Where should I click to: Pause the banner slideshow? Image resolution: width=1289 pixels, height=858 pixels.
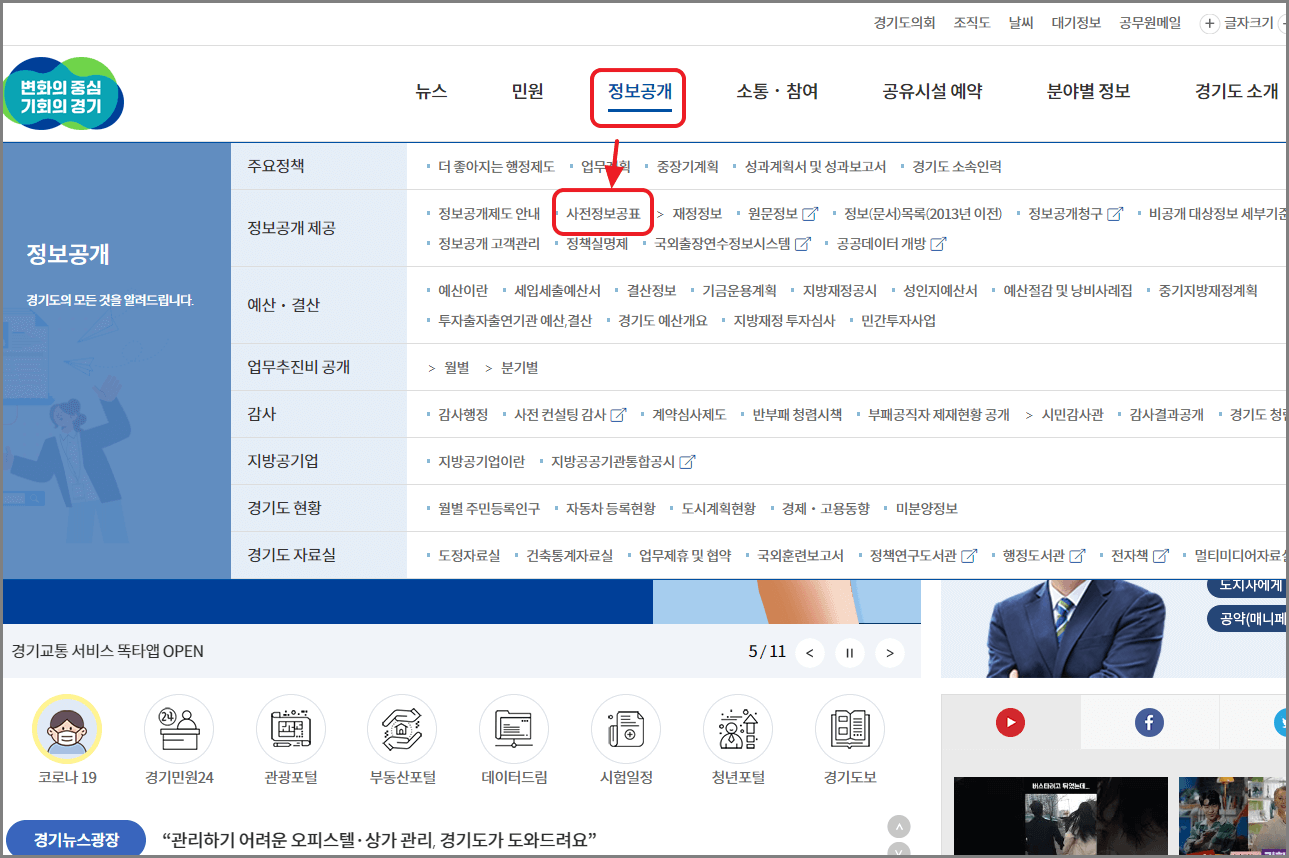(849, 652)
